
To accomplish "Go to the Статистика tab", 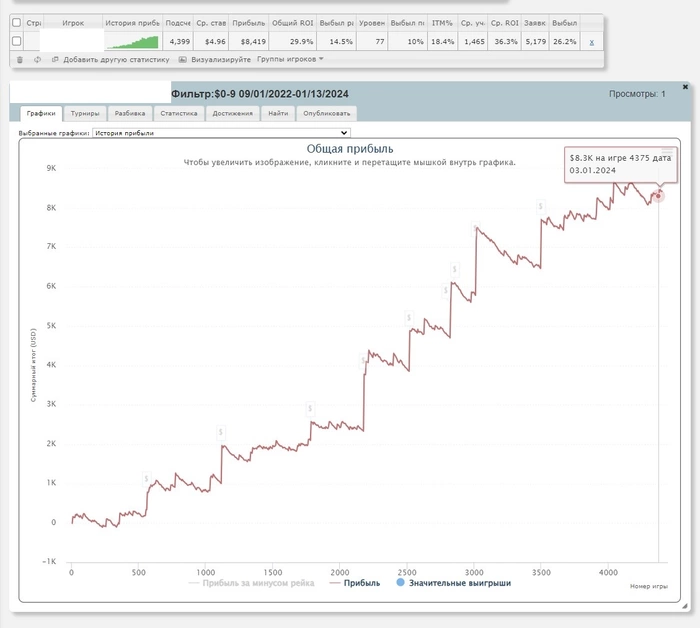I will tap(179, 113).
